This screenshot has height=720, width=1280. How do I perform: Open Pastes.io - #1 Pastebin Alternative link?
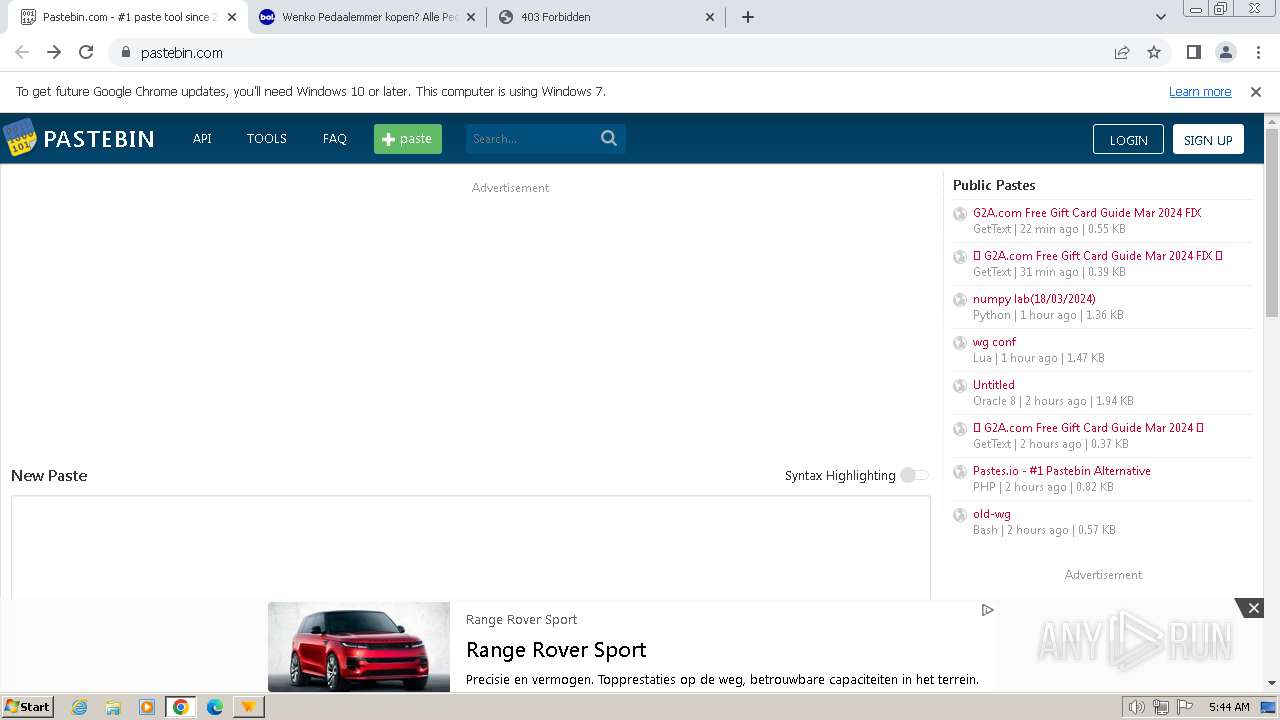coord(1062,471)
